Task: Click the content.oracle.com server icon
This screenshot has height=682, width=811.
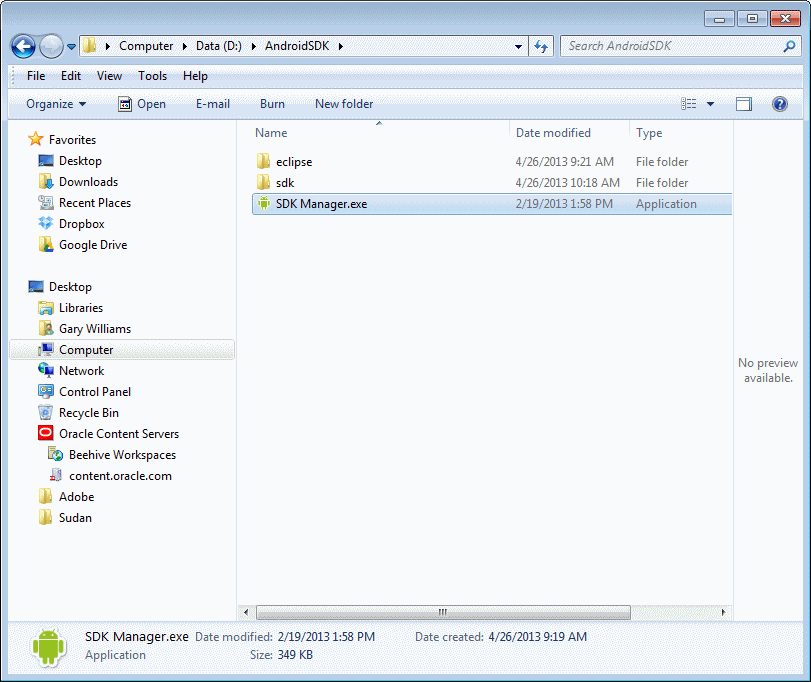Action: click(55, 475)
